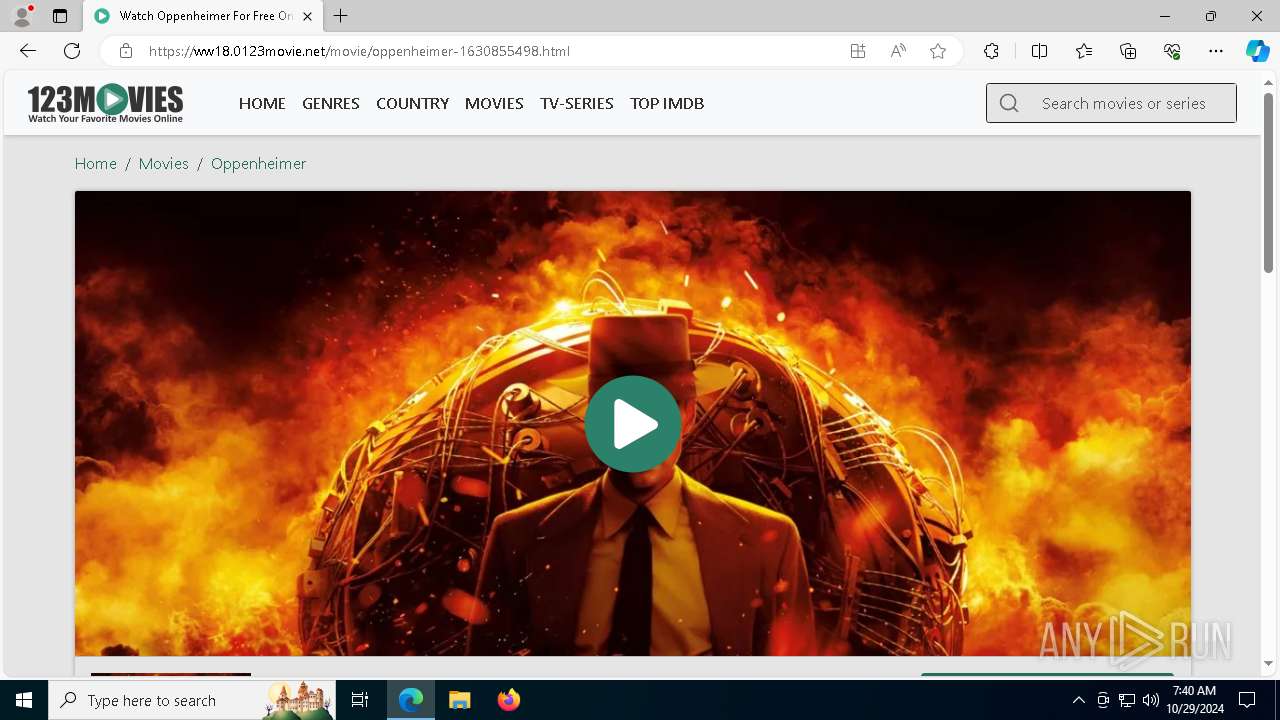Open the Extensions menu
The width and height of the screenshot is (1280, 720).
991,51
